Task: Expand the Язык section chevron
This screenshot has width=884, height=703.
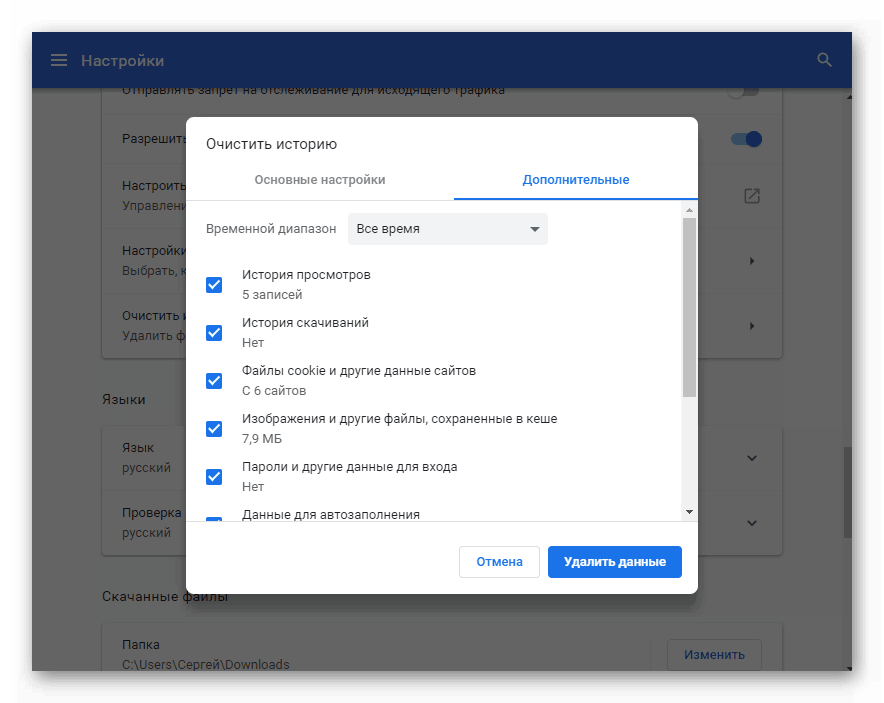Action: (x=752, y=458)
